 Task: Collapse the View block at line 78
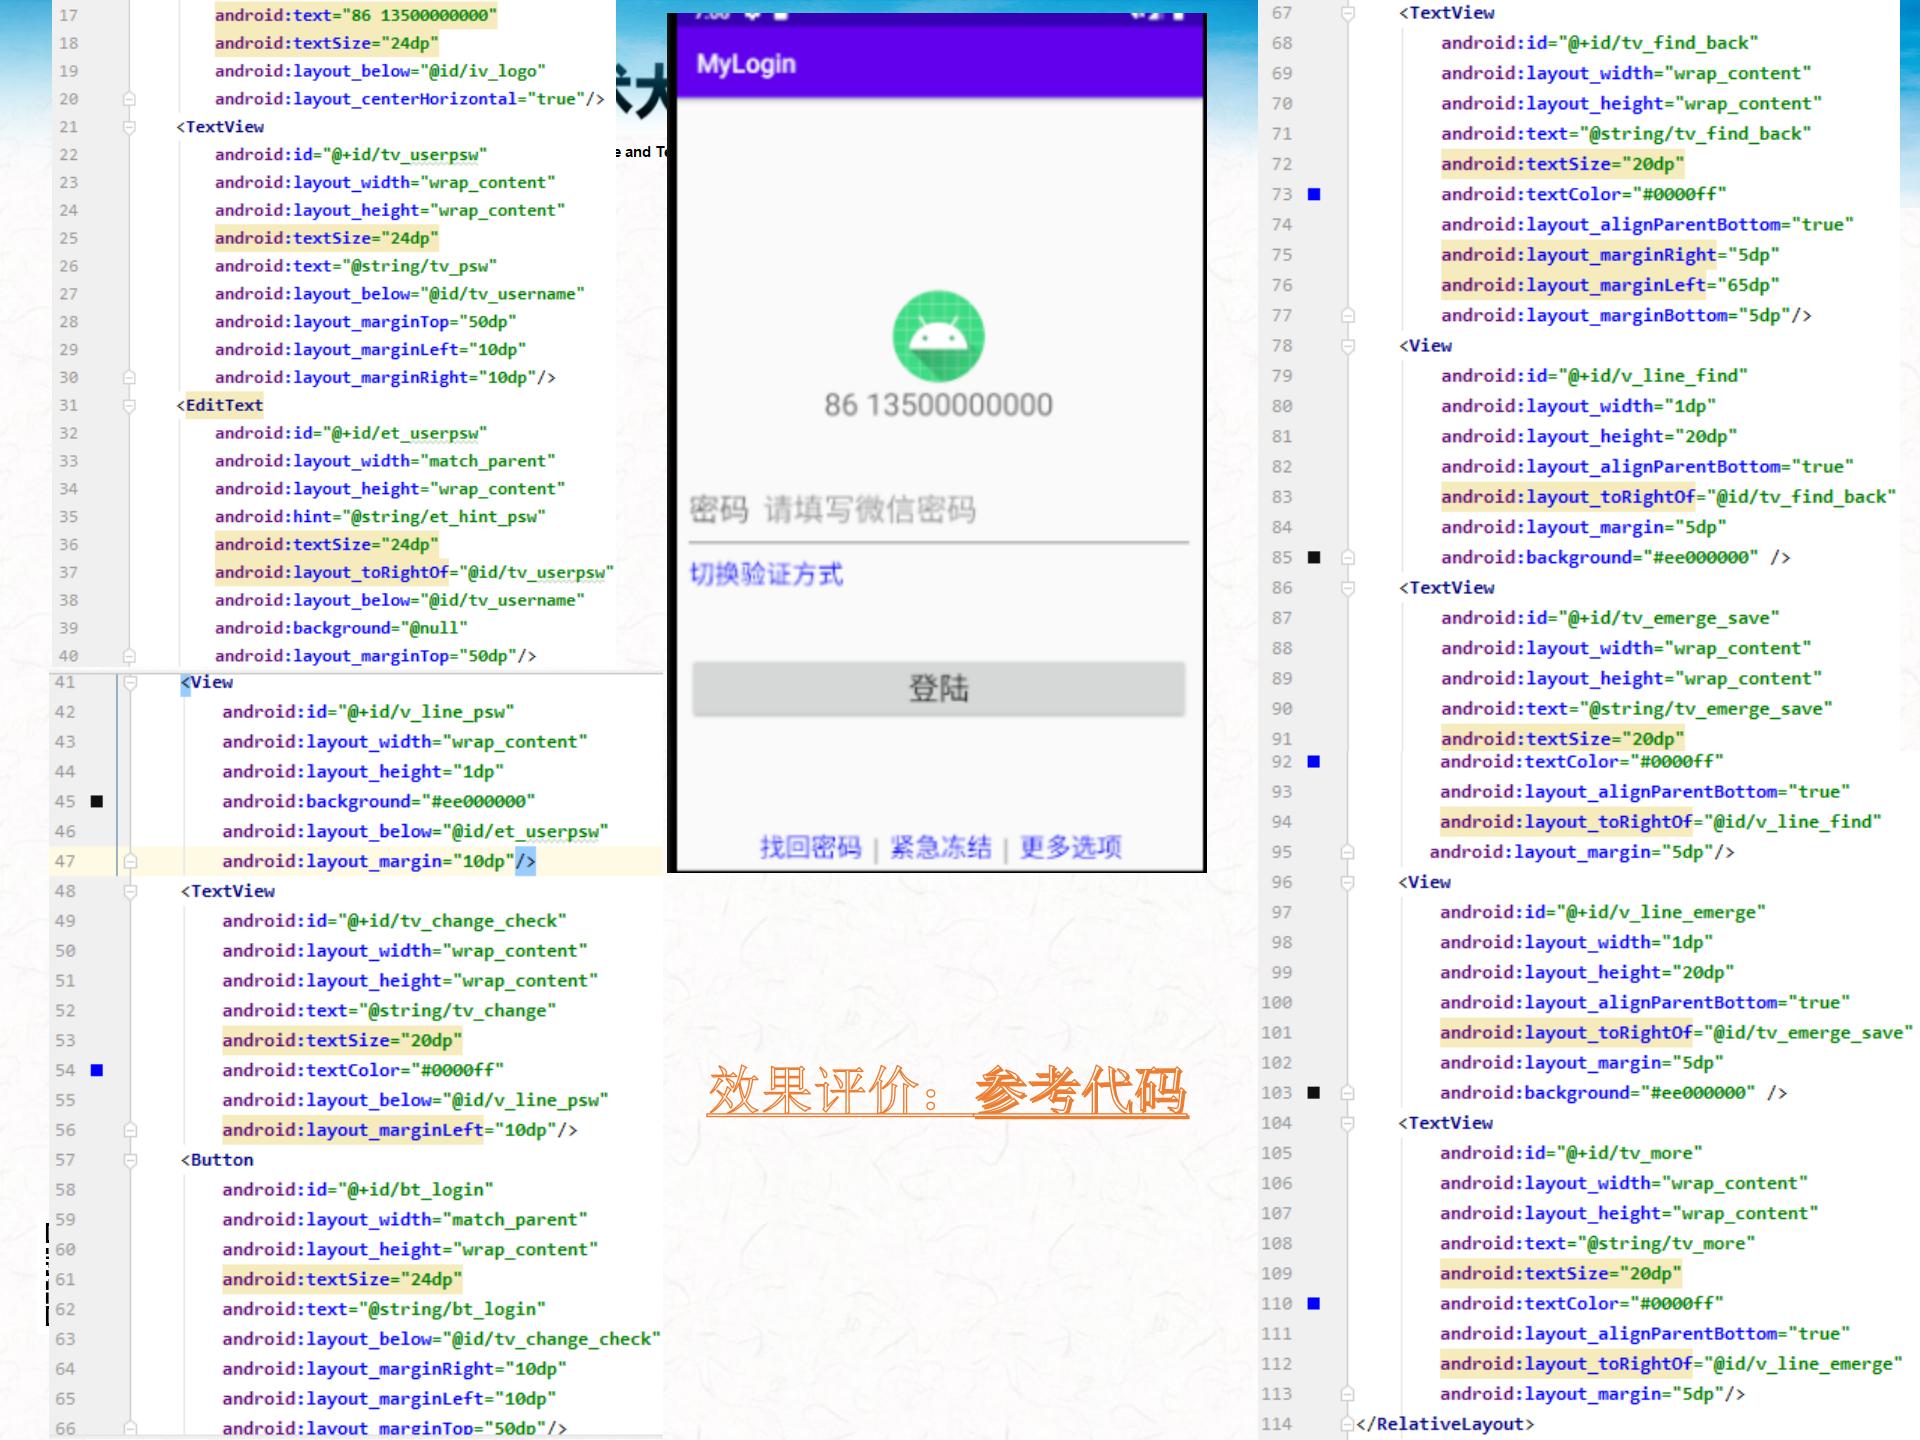pyautogui.click(x=1347, y=346)
